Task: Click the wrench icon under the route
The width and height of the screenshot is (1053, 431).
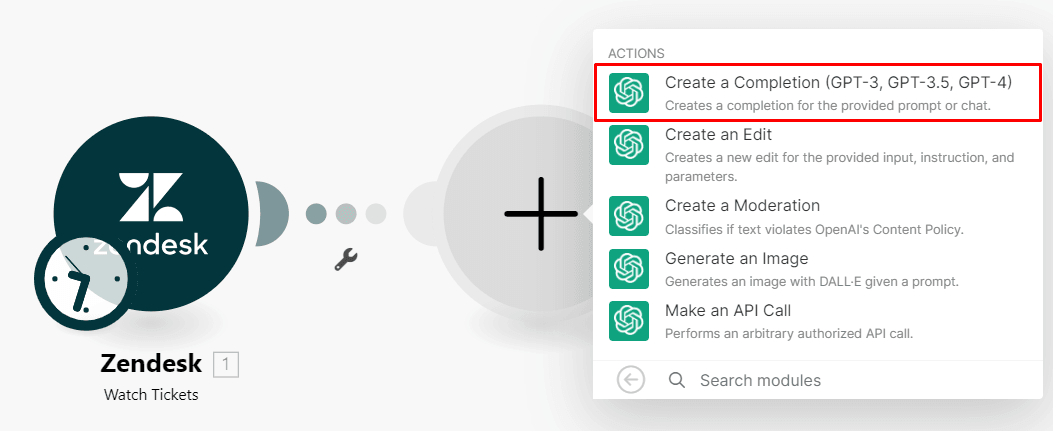Action: (346, 260)
